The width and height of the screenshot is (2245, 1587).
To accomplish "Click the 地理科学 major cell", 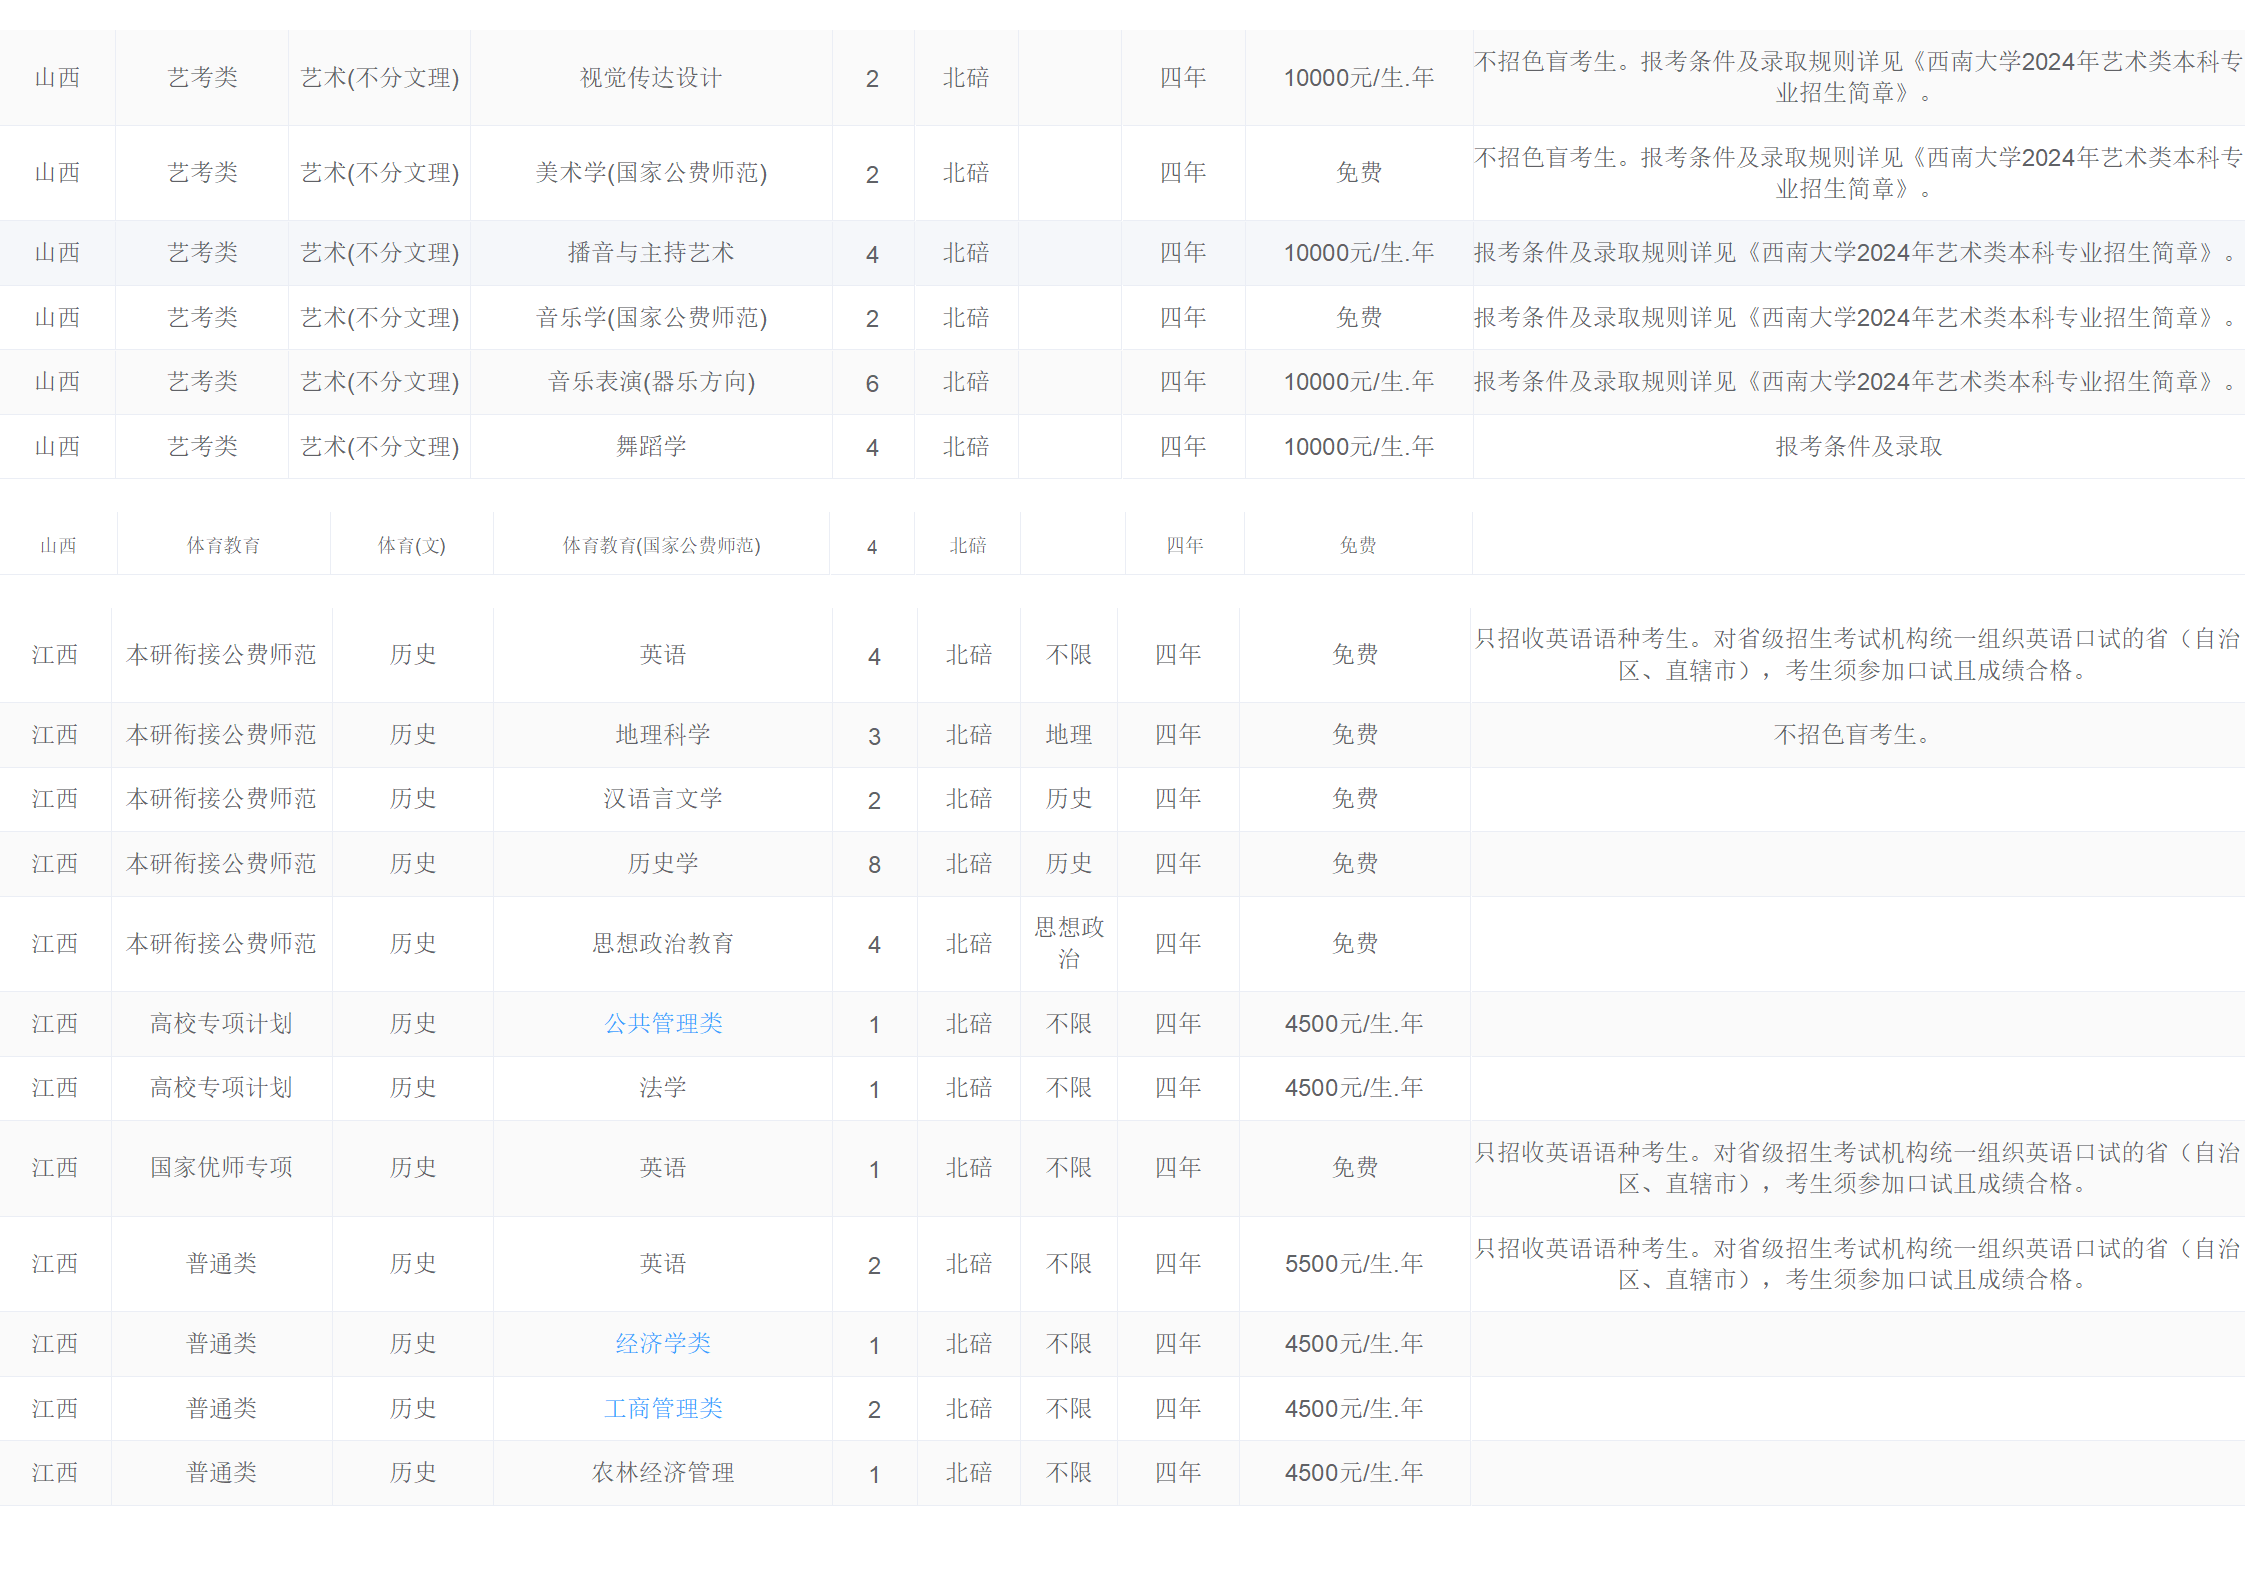I will (x=663, y=734).
